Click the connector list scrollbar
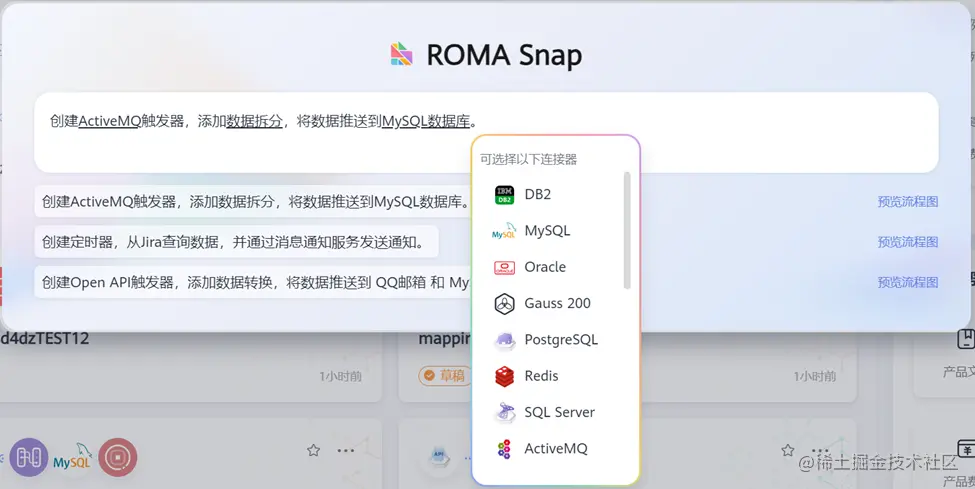Viewport: 975px width, 489px height. pyautogui.click(x=627, y=231)
